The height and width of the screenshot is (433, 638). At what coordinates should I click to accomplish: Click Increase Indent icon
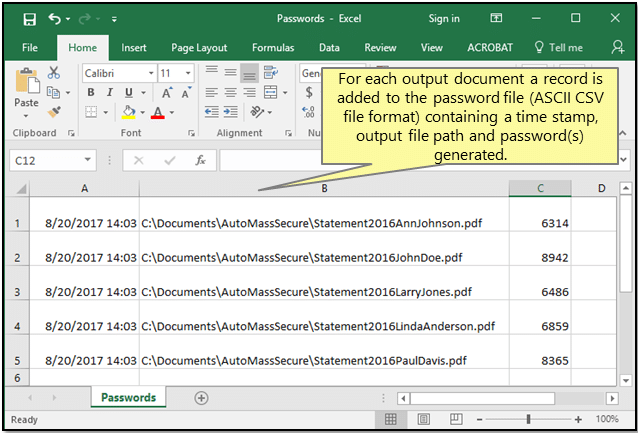tap(231, 112)
